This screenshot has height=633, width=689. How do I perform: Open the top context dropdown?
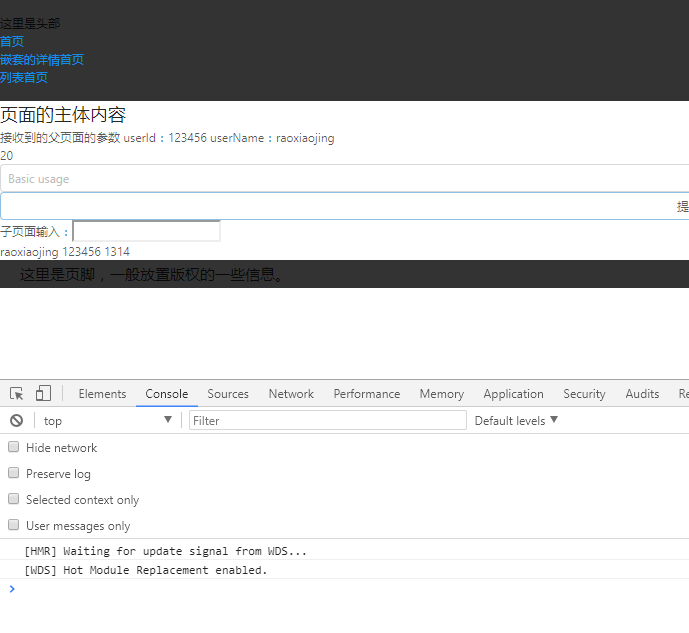[108, 421]
